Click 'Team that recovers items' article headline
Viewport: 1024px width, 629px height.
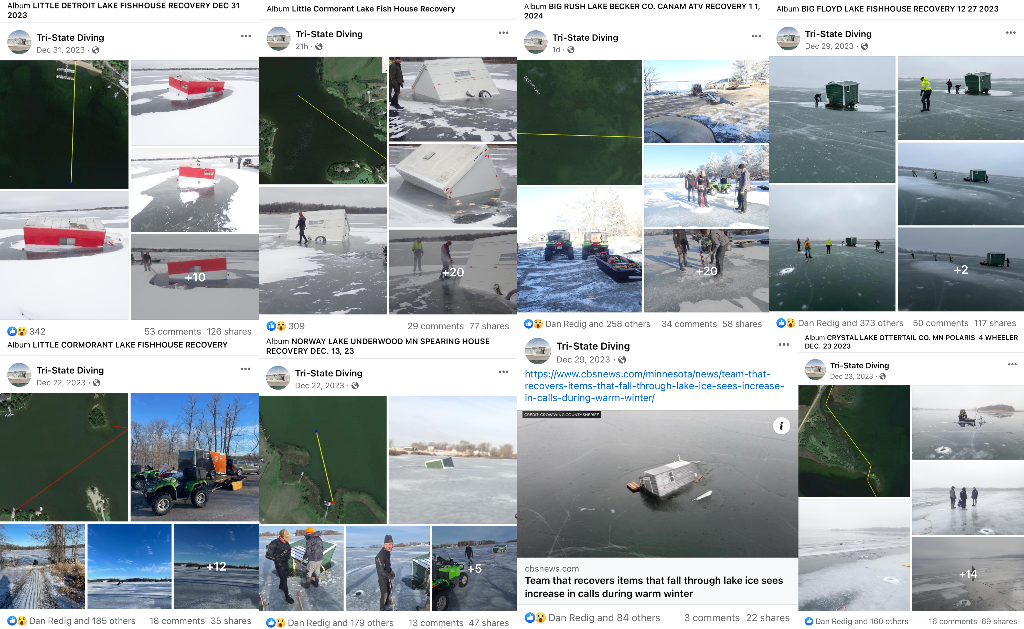[654, 587]
